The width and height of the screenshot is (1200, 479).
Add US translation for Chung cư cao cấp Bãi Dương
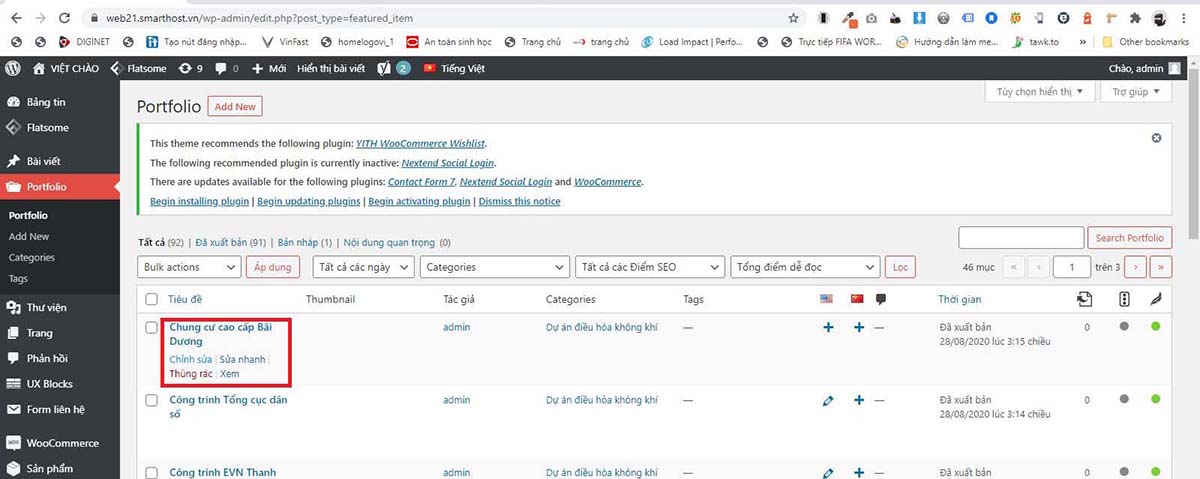tap(828, 328)
